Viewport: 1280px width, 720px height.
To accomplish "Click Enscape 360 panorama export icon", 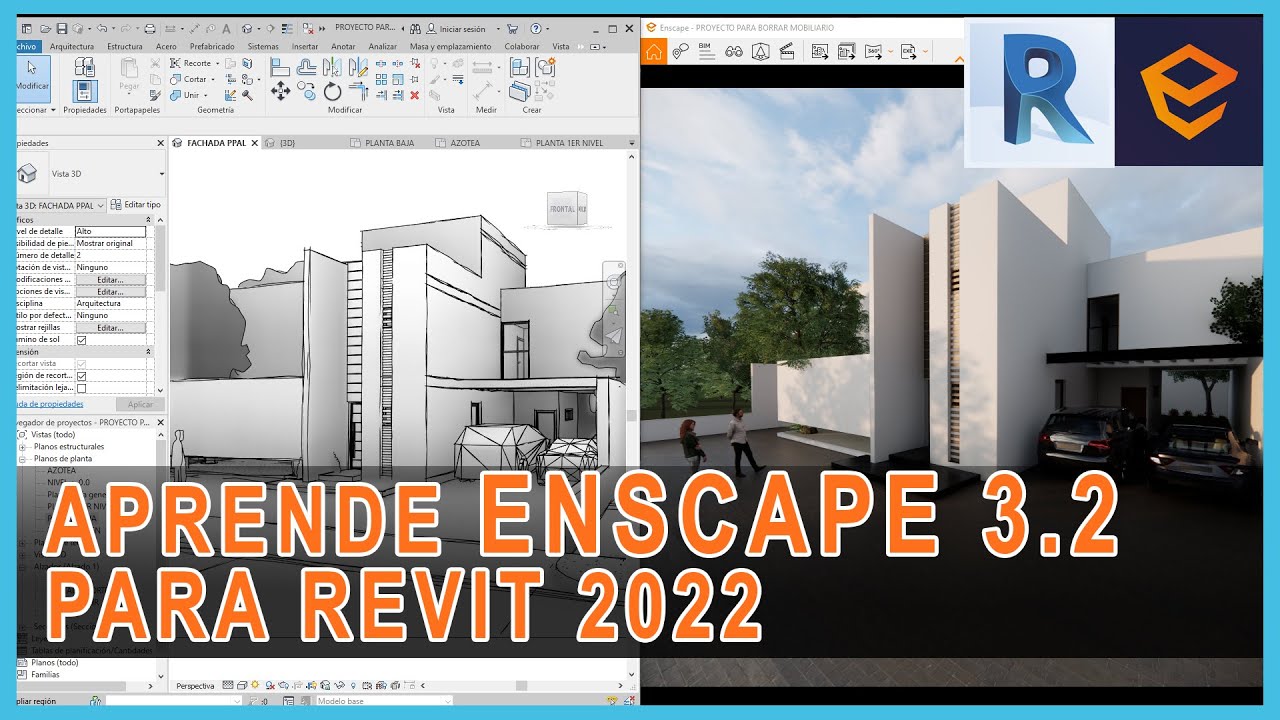I will 873,52.
